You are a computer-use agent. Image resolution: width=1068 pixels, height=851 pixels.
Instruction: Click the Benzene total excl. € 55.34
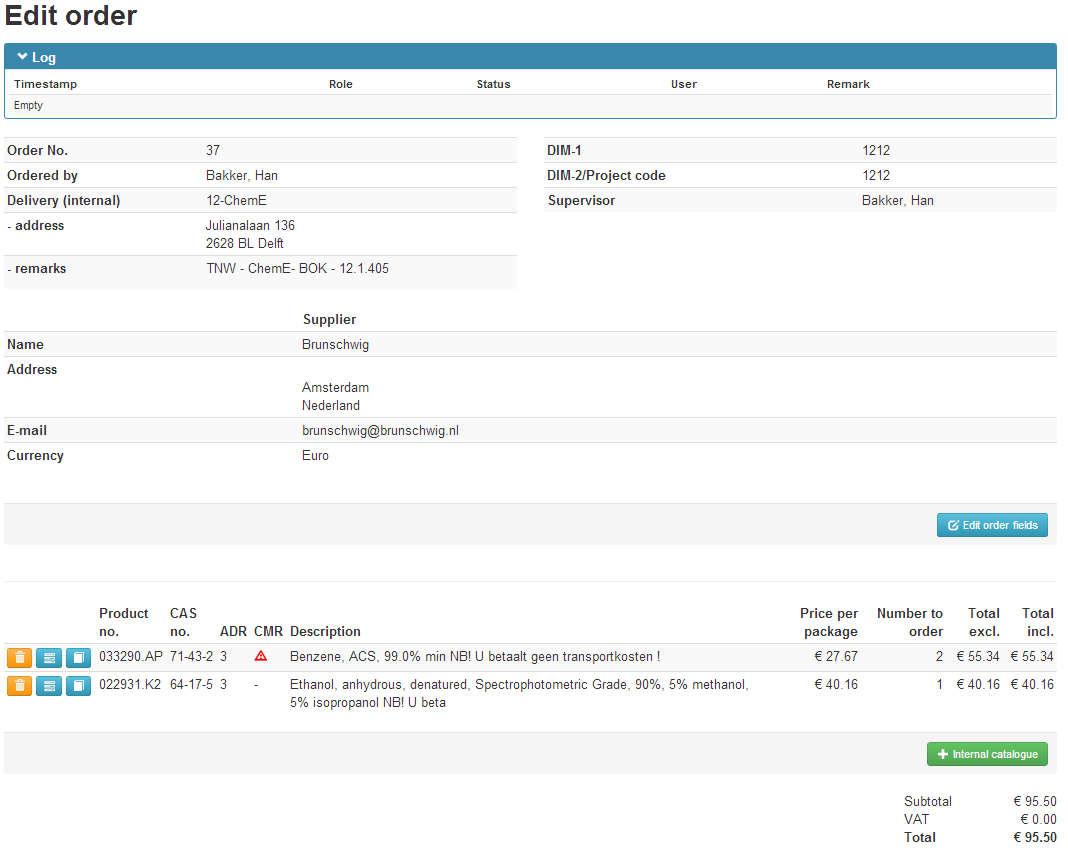coord(978,656)
